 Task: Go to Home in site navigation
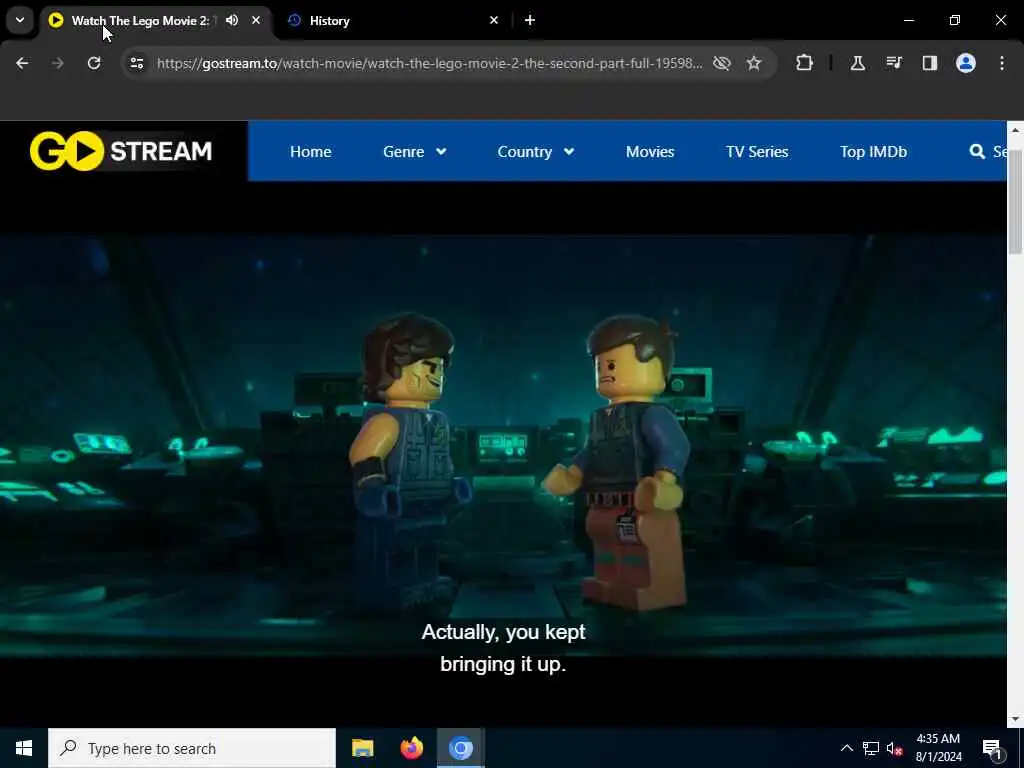click(310, 152)
